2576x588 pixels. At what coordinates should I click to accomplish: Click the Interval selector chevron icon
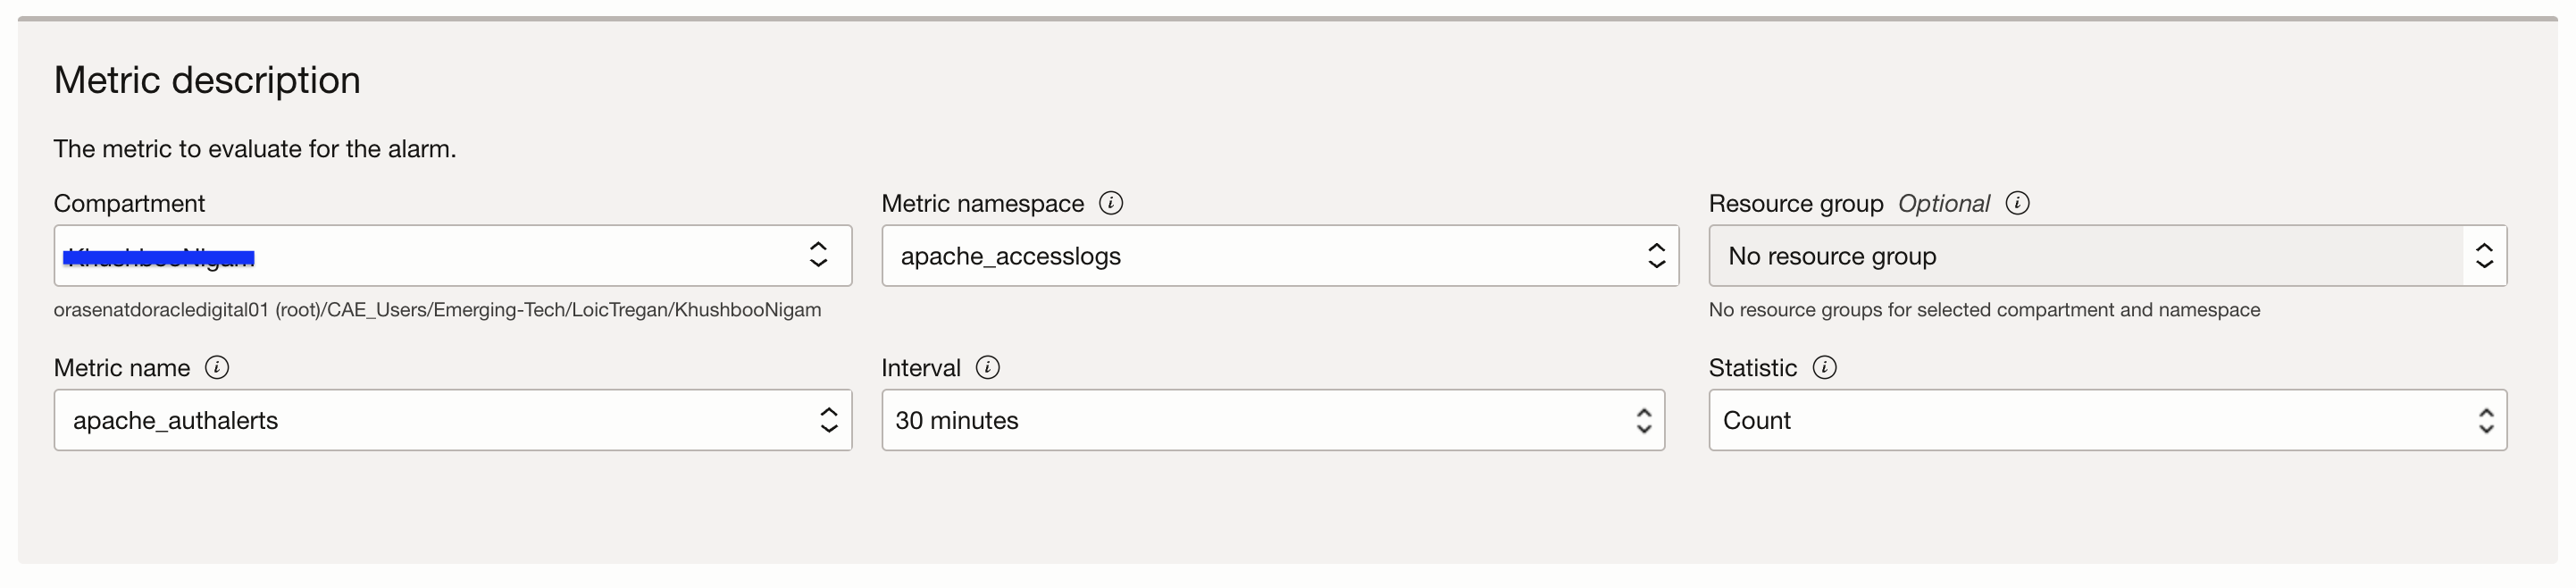click(x=1642, y=420)
